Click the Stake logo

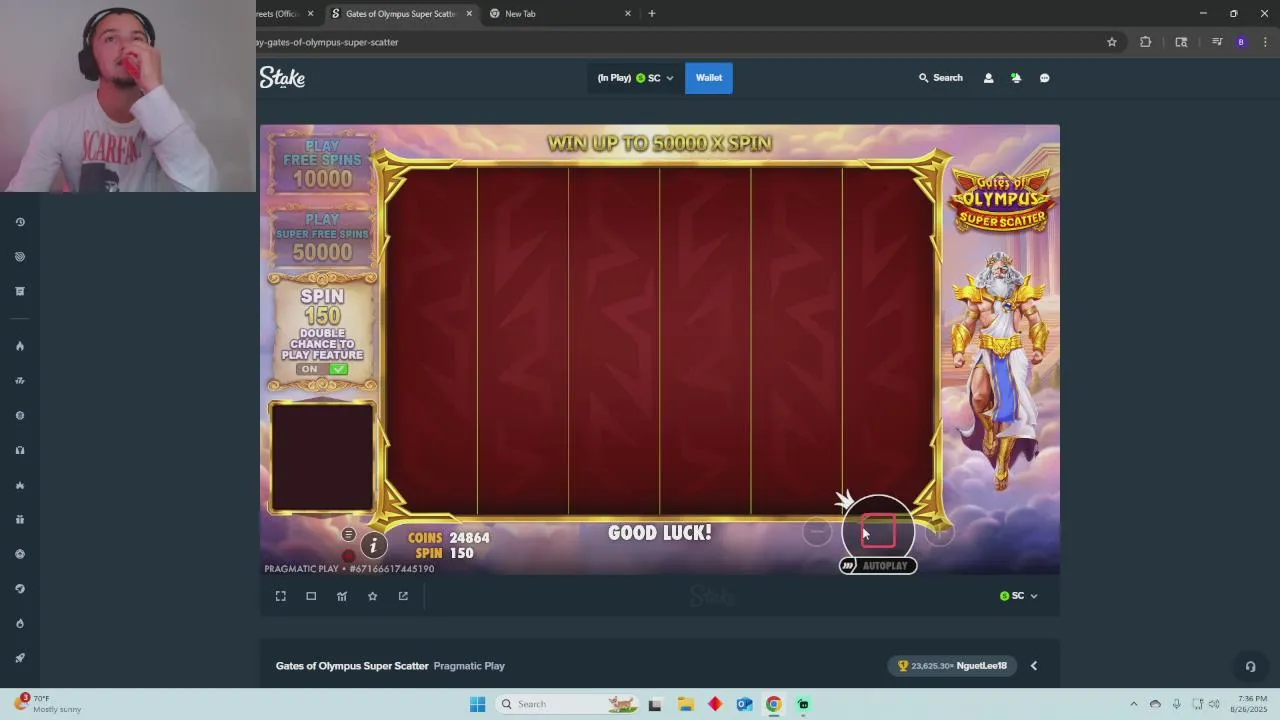pos(282,78)
